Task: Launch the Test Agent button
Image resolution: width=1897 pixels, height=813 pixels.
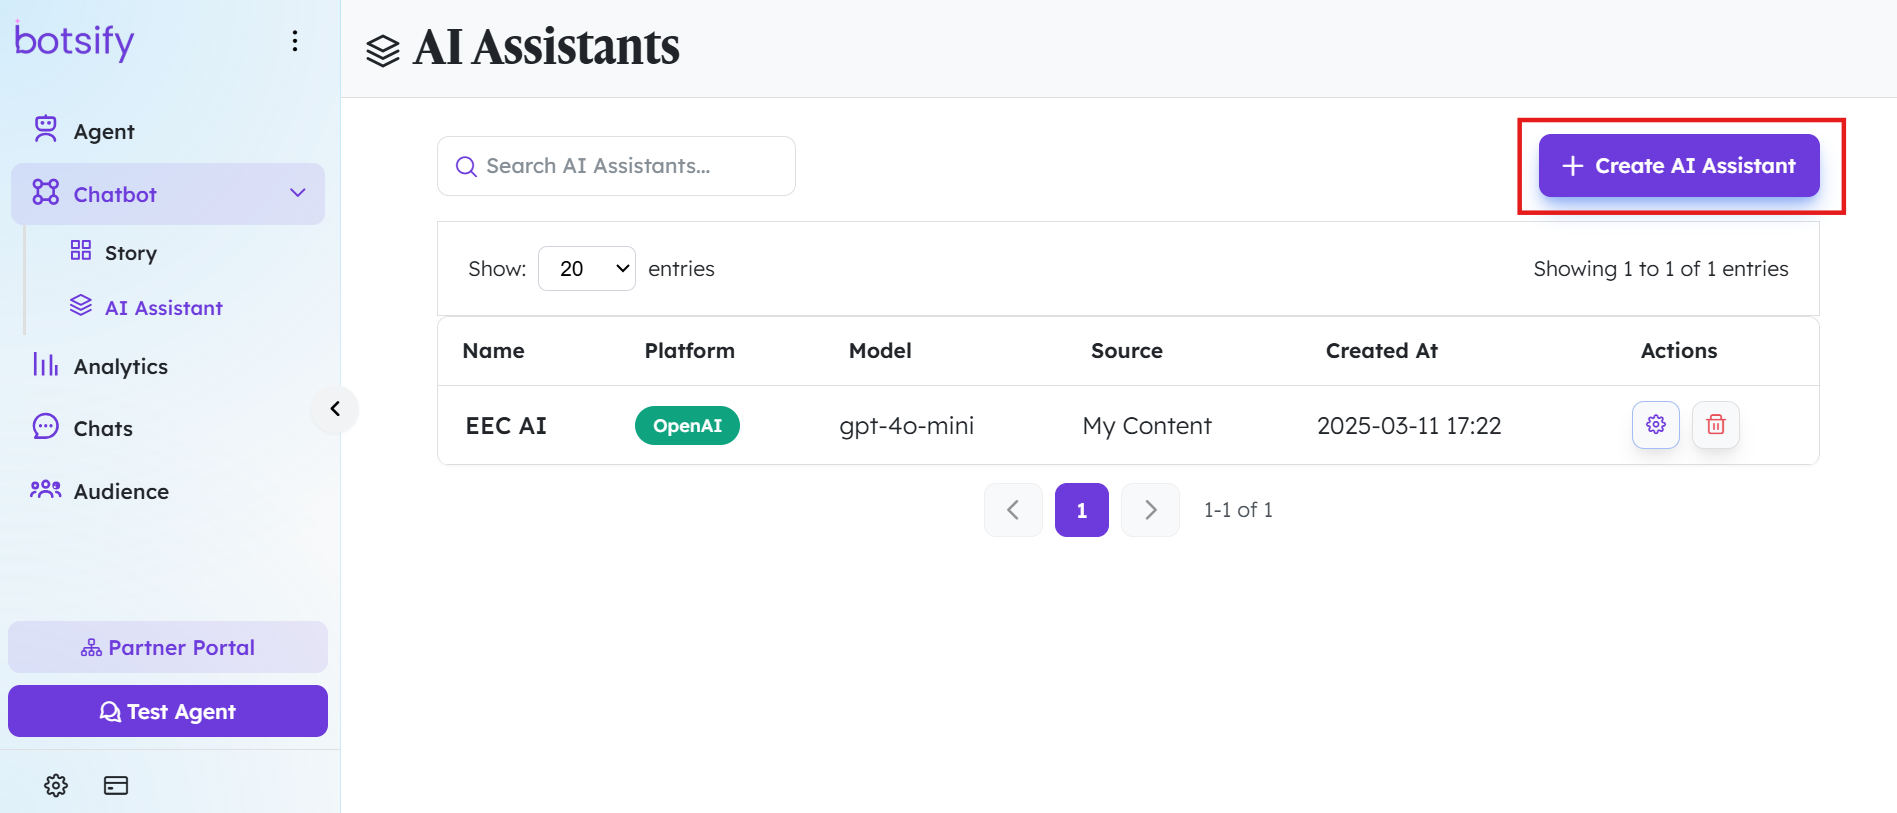Action: [168, 711]
